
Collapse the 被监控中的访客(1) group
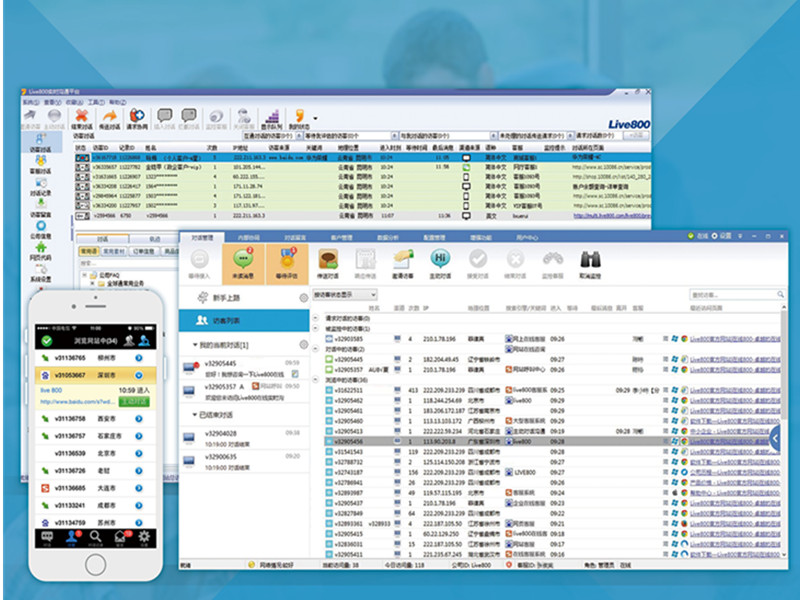pos(316,329)
